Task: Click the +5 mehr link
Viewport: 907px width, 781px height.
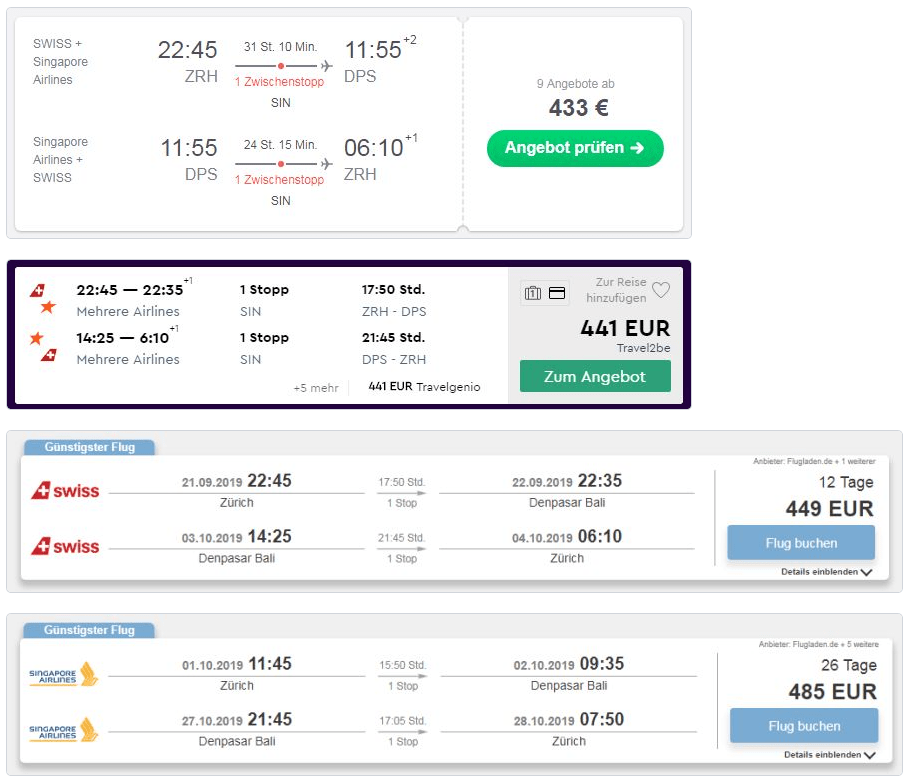Action: click(316, 388)
